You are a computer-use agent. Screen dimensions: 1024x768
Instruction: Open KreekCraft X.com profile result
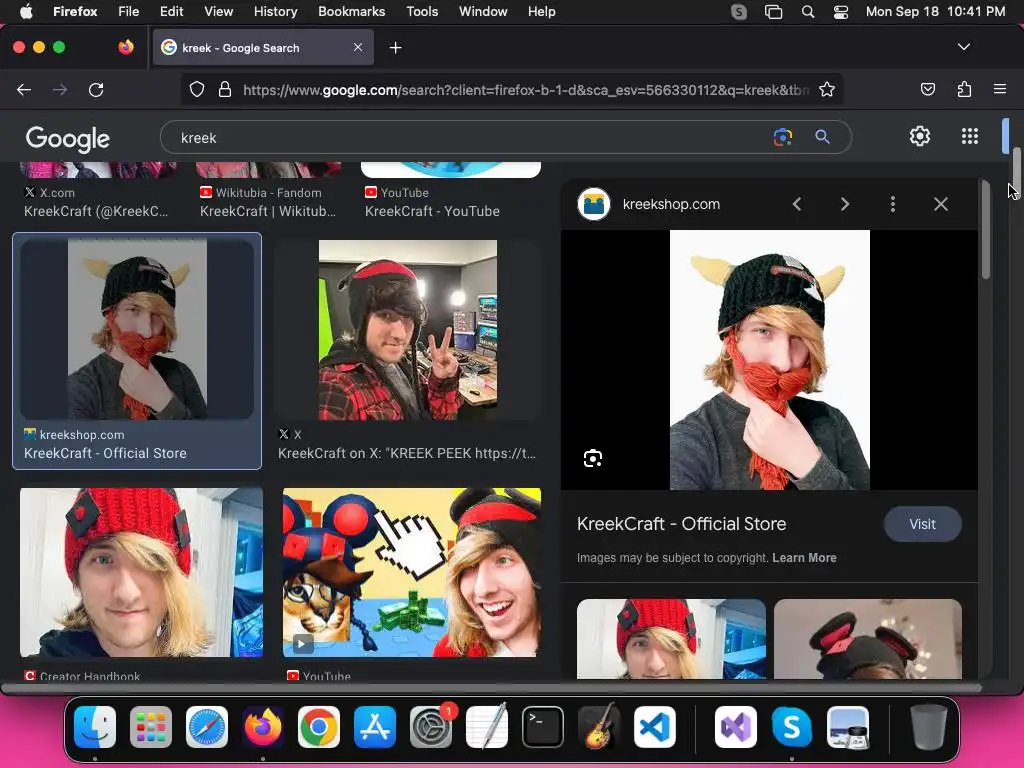96,211
